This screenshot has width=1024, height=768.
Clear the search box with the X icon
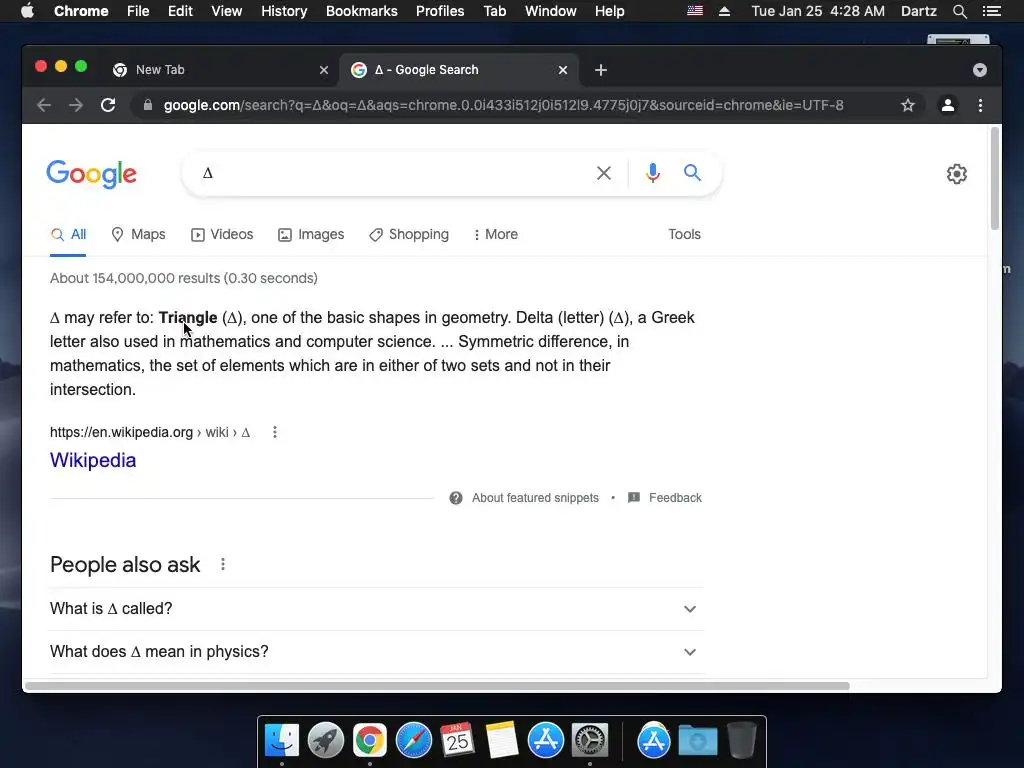coord(604,173)
